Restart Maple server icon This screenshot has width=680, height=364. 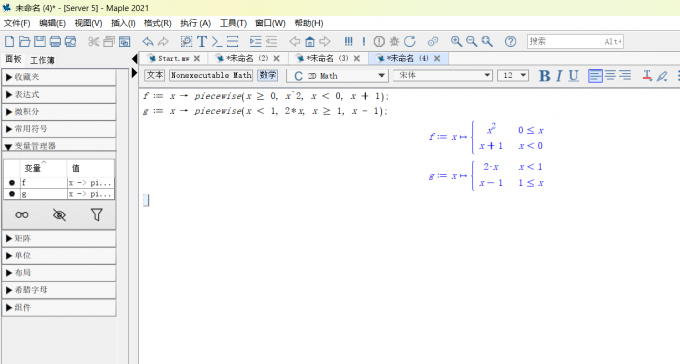pyautogui.click(x=410, y=41)
